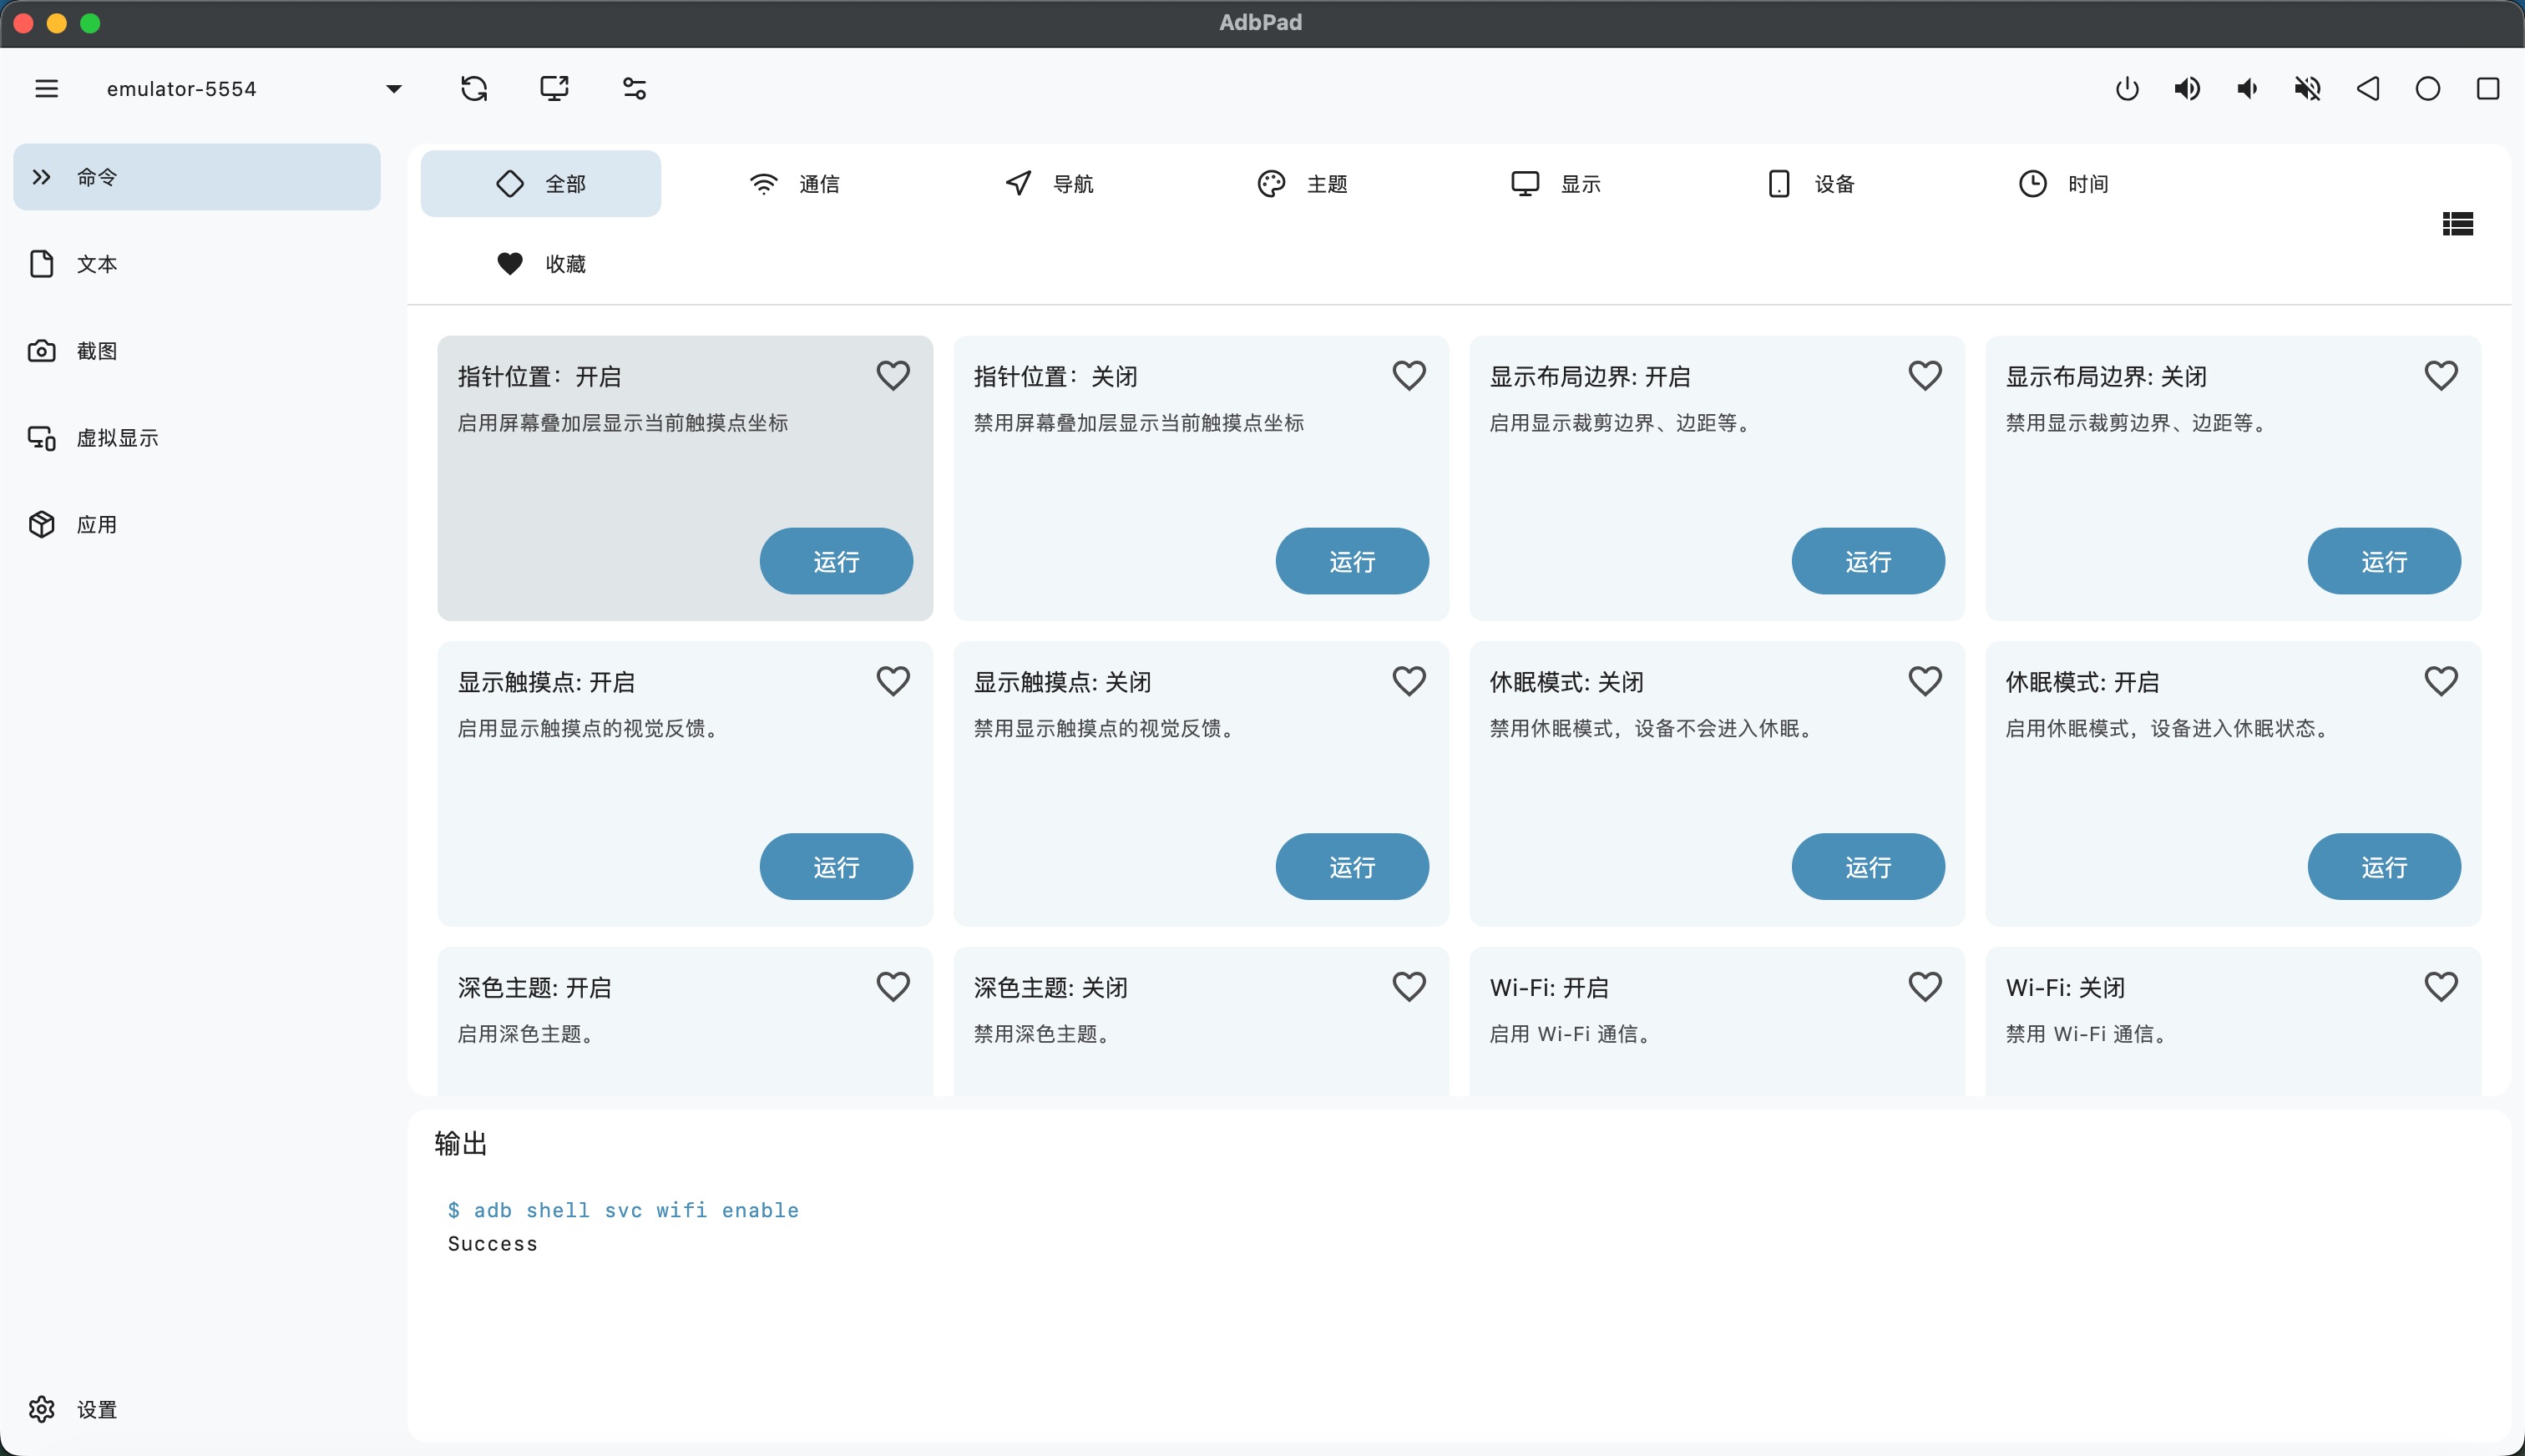The height and width of the screenshot is (1456, 2525).
Task: Favorite the 显示布局边界: 开启 command
Action: (x=1925, y=376)
